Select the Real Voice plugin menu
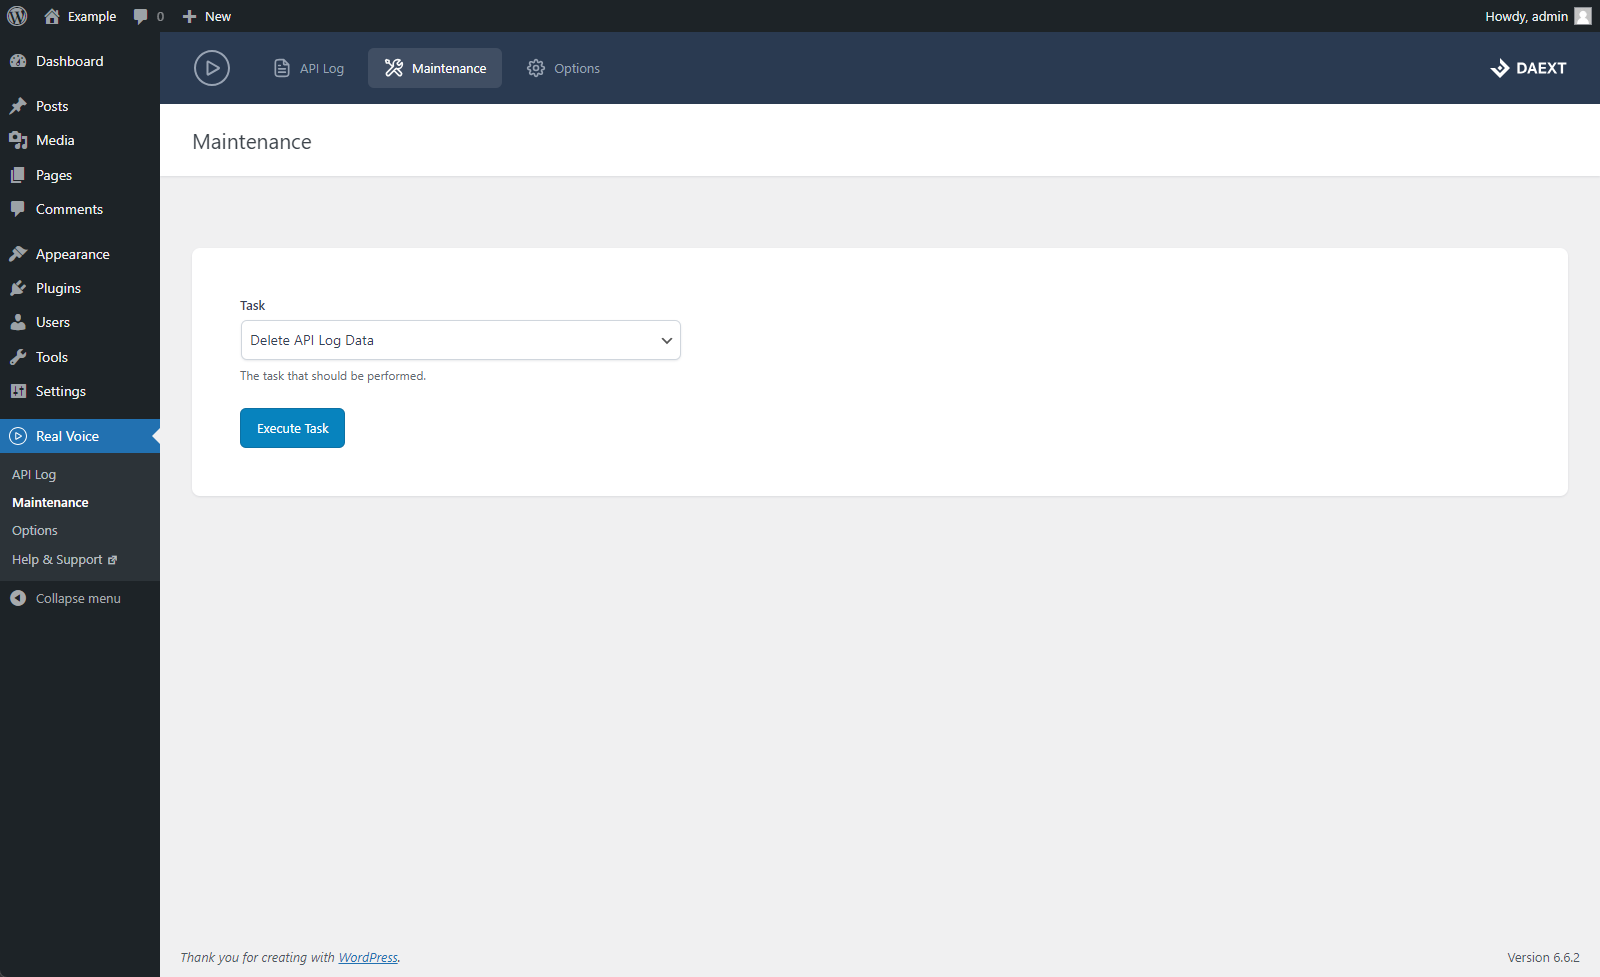The image size is (1600, 977). point(80,436)
